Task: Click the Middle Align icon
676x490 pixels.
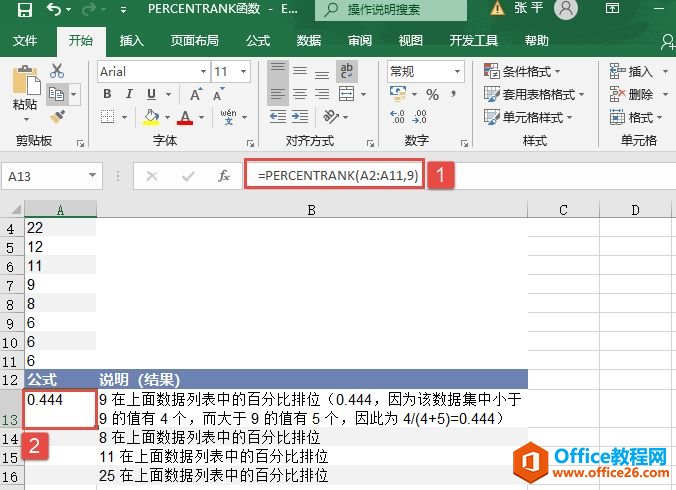Action: [300, 71]
